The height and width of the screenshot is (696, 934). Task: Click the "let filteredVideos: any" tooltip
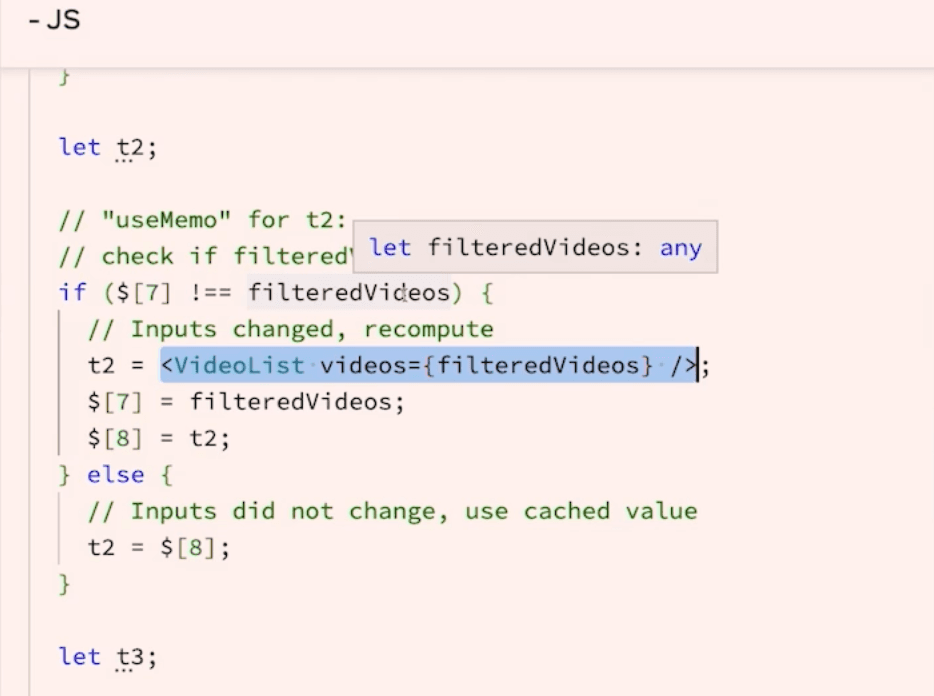click(536, 247)
